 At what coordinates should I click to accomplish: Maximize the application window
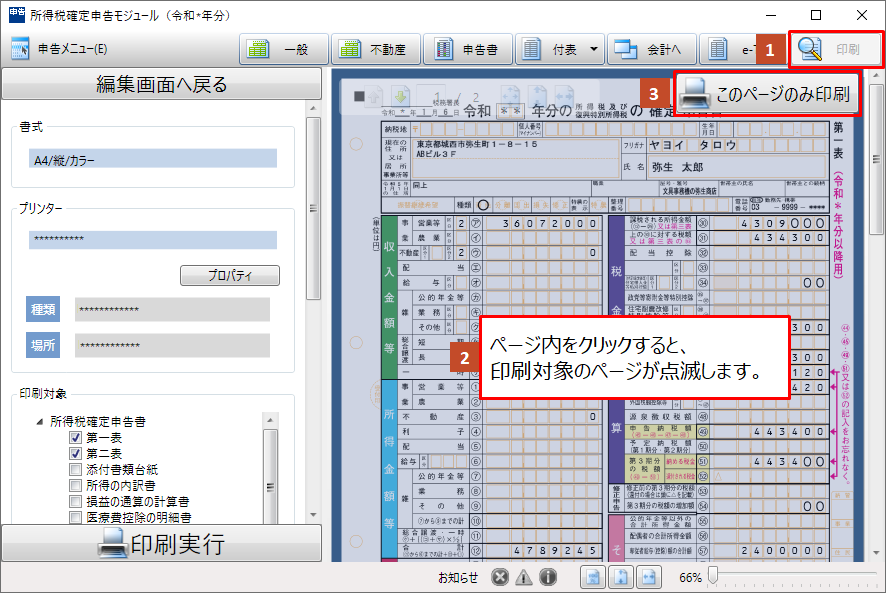815,15
